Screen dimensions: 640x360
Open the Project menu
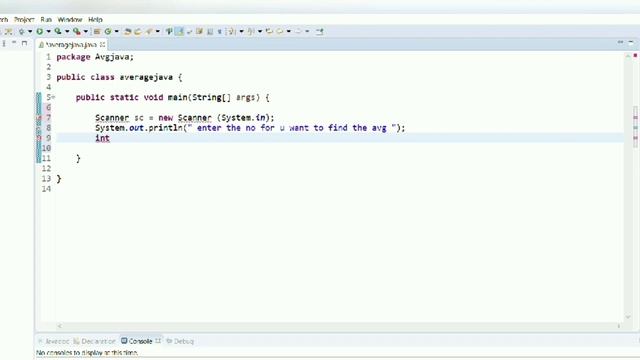24,20
